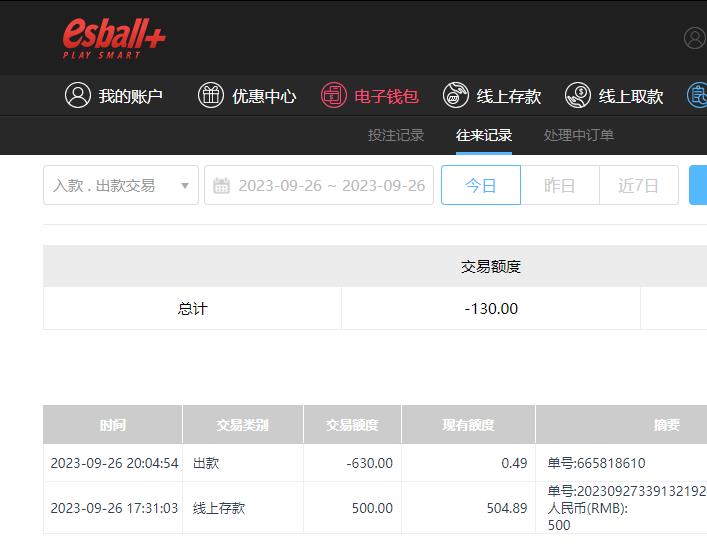This screenshot has width=707, height=556.
Task: Expand the 入款.出款交易 dropdown
Action: [121, 185]
